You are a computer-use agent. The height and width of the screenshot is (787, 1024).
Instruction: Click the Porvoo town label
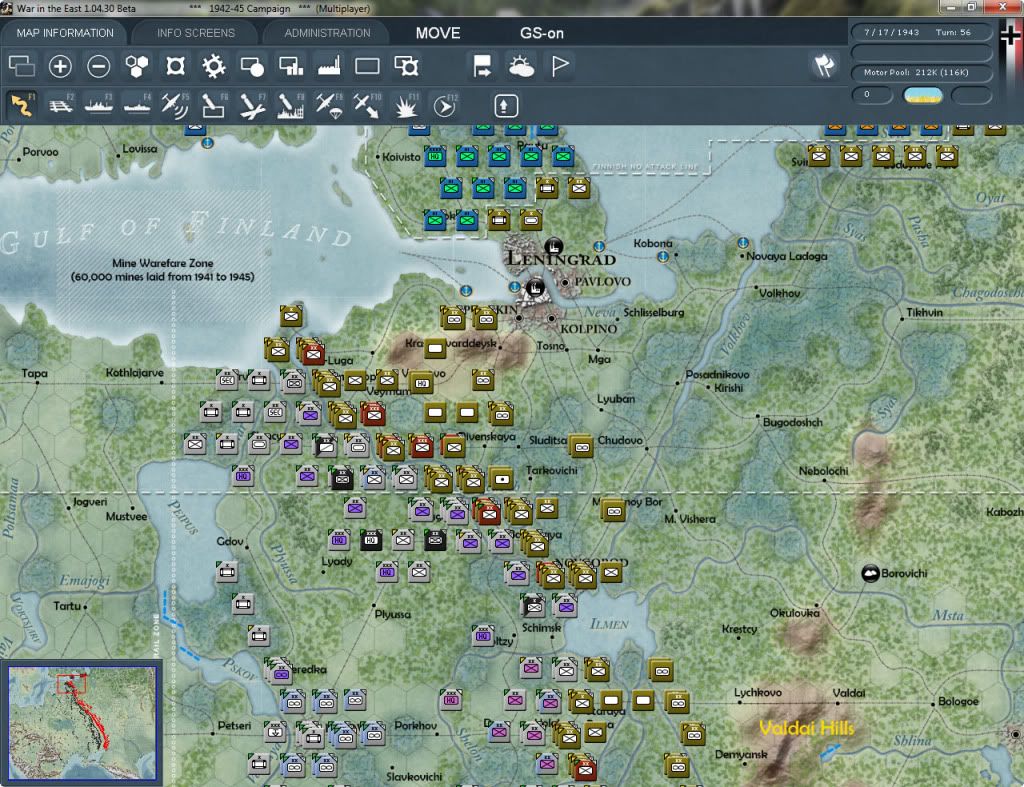point(40,152)
